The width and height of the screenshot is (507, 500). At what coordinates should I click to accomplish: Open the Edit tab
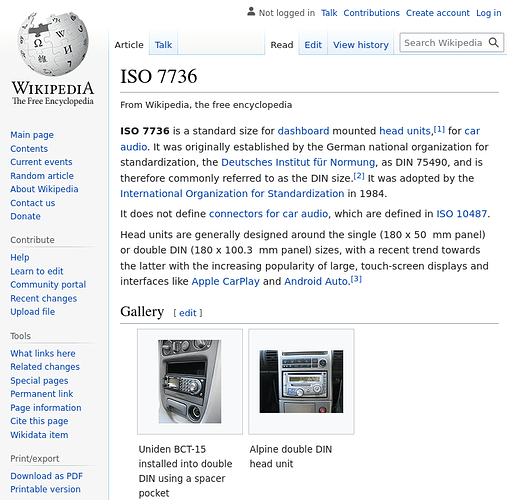tap(313, 45)
